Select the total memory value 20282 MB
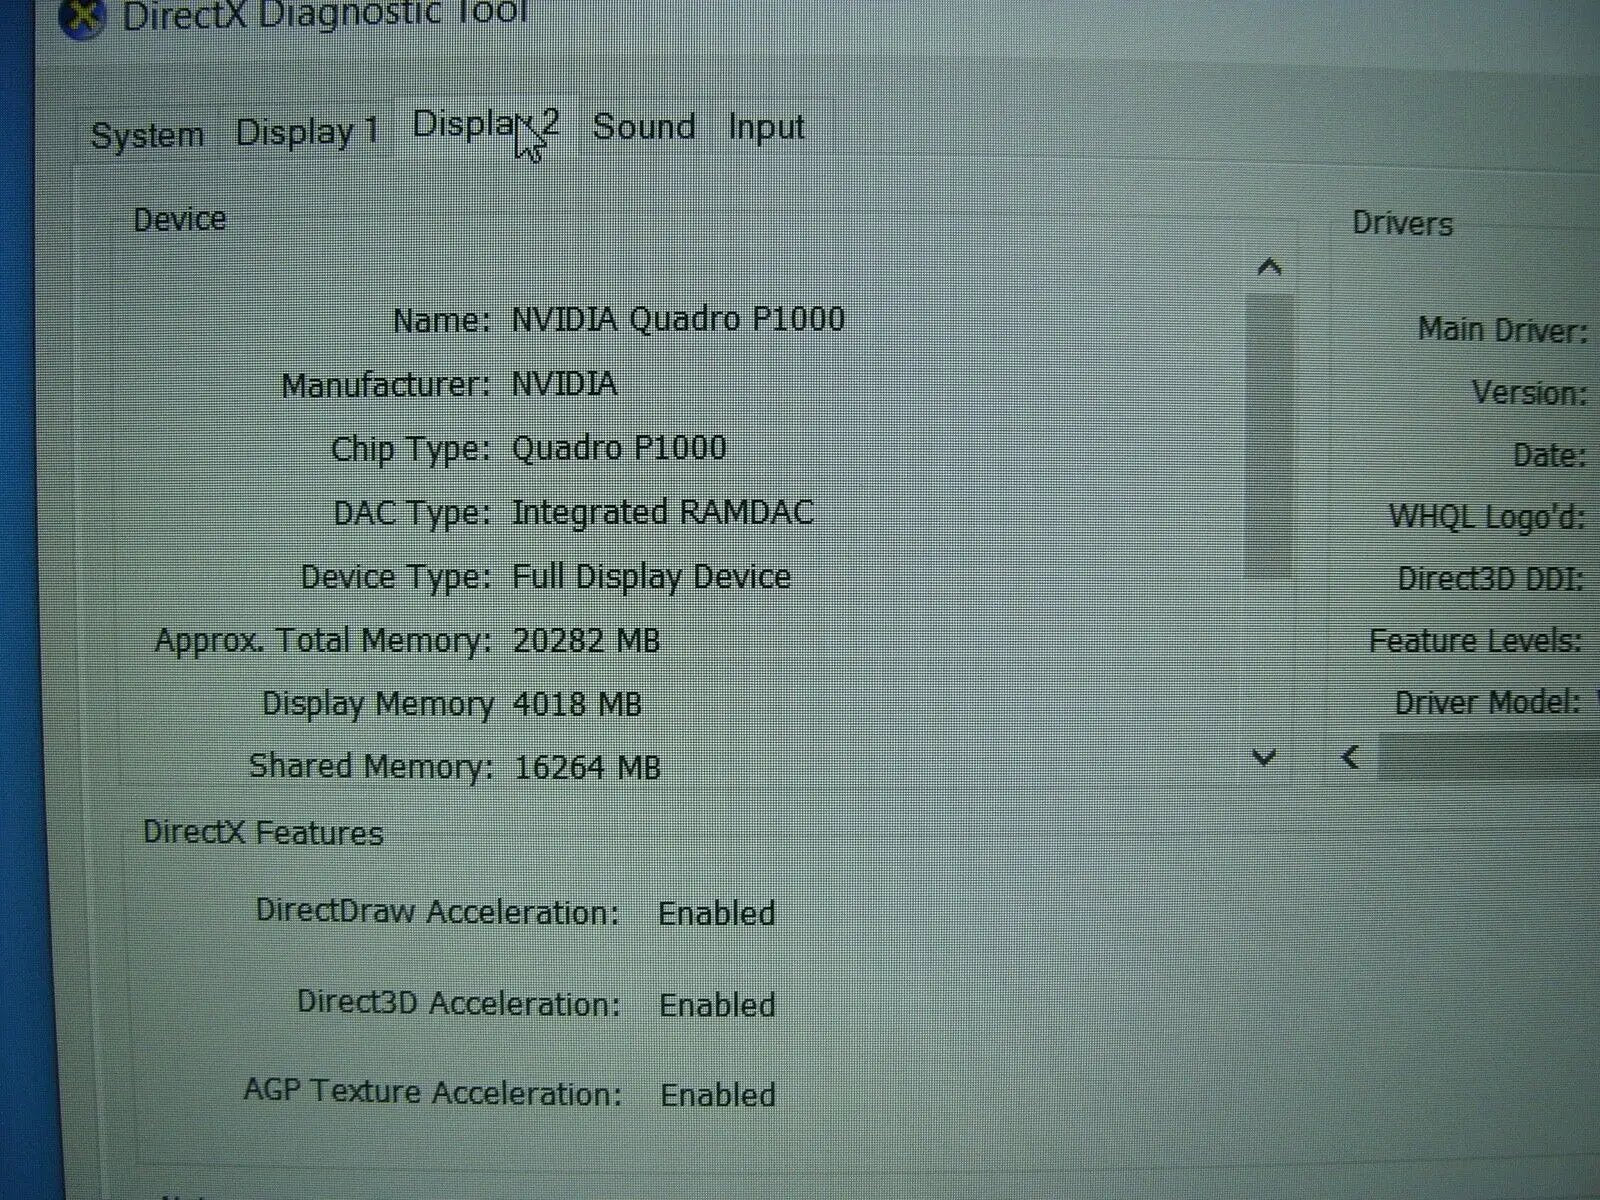The width and height of the screenshot is (1600, 1200). [586, 641]
